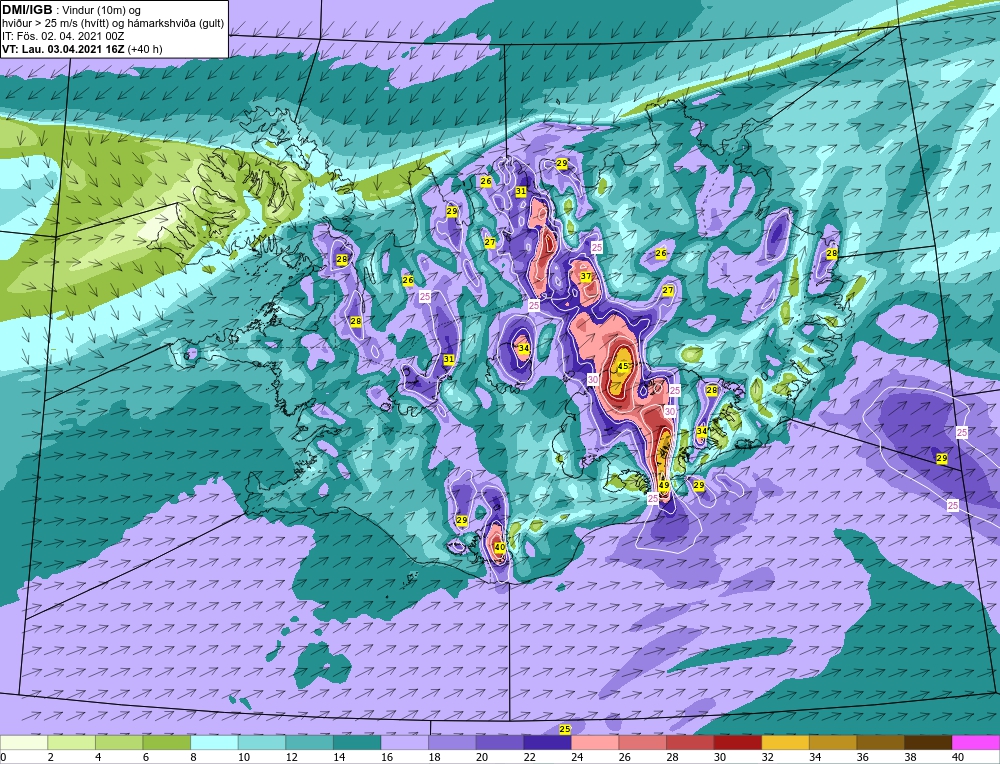Click the legend tick number '40'
The image size is (1000, 764).
[957, 757]
